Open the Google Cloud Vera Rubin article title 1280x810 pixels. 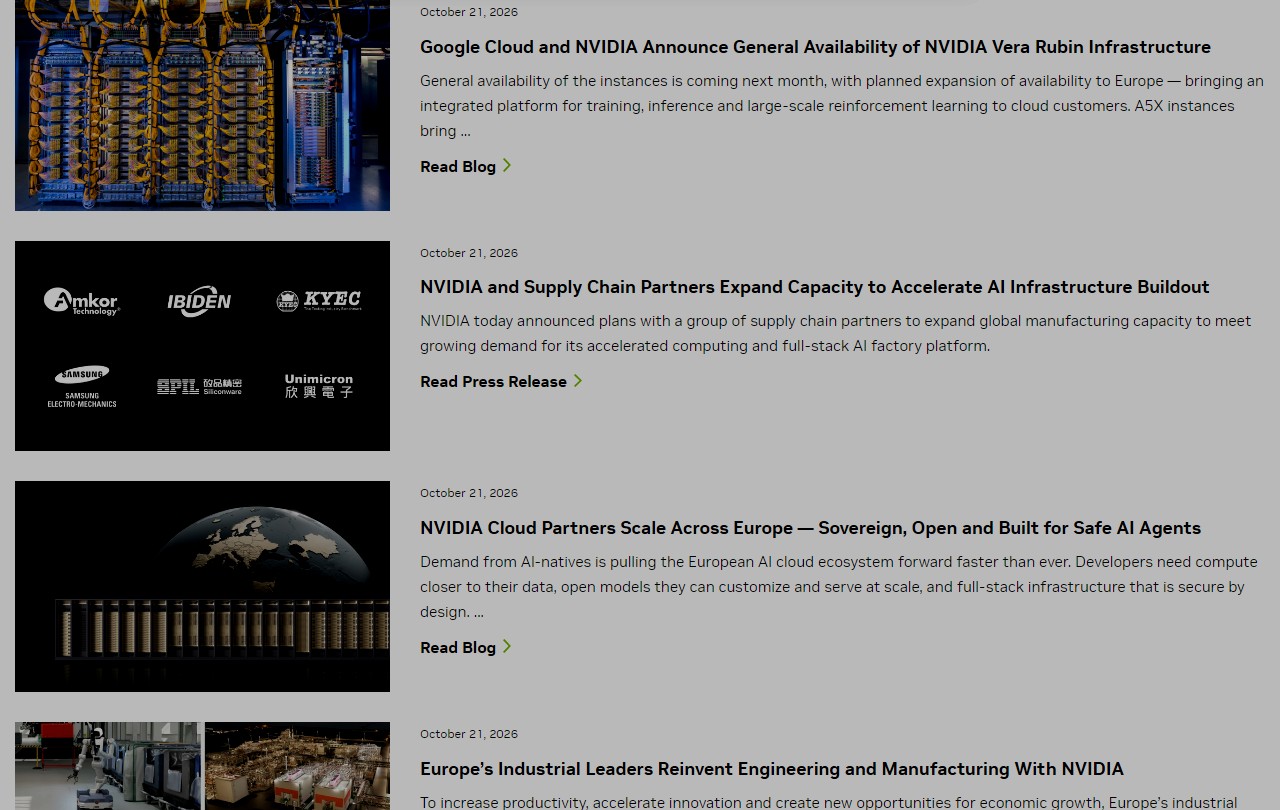point(815,47)
